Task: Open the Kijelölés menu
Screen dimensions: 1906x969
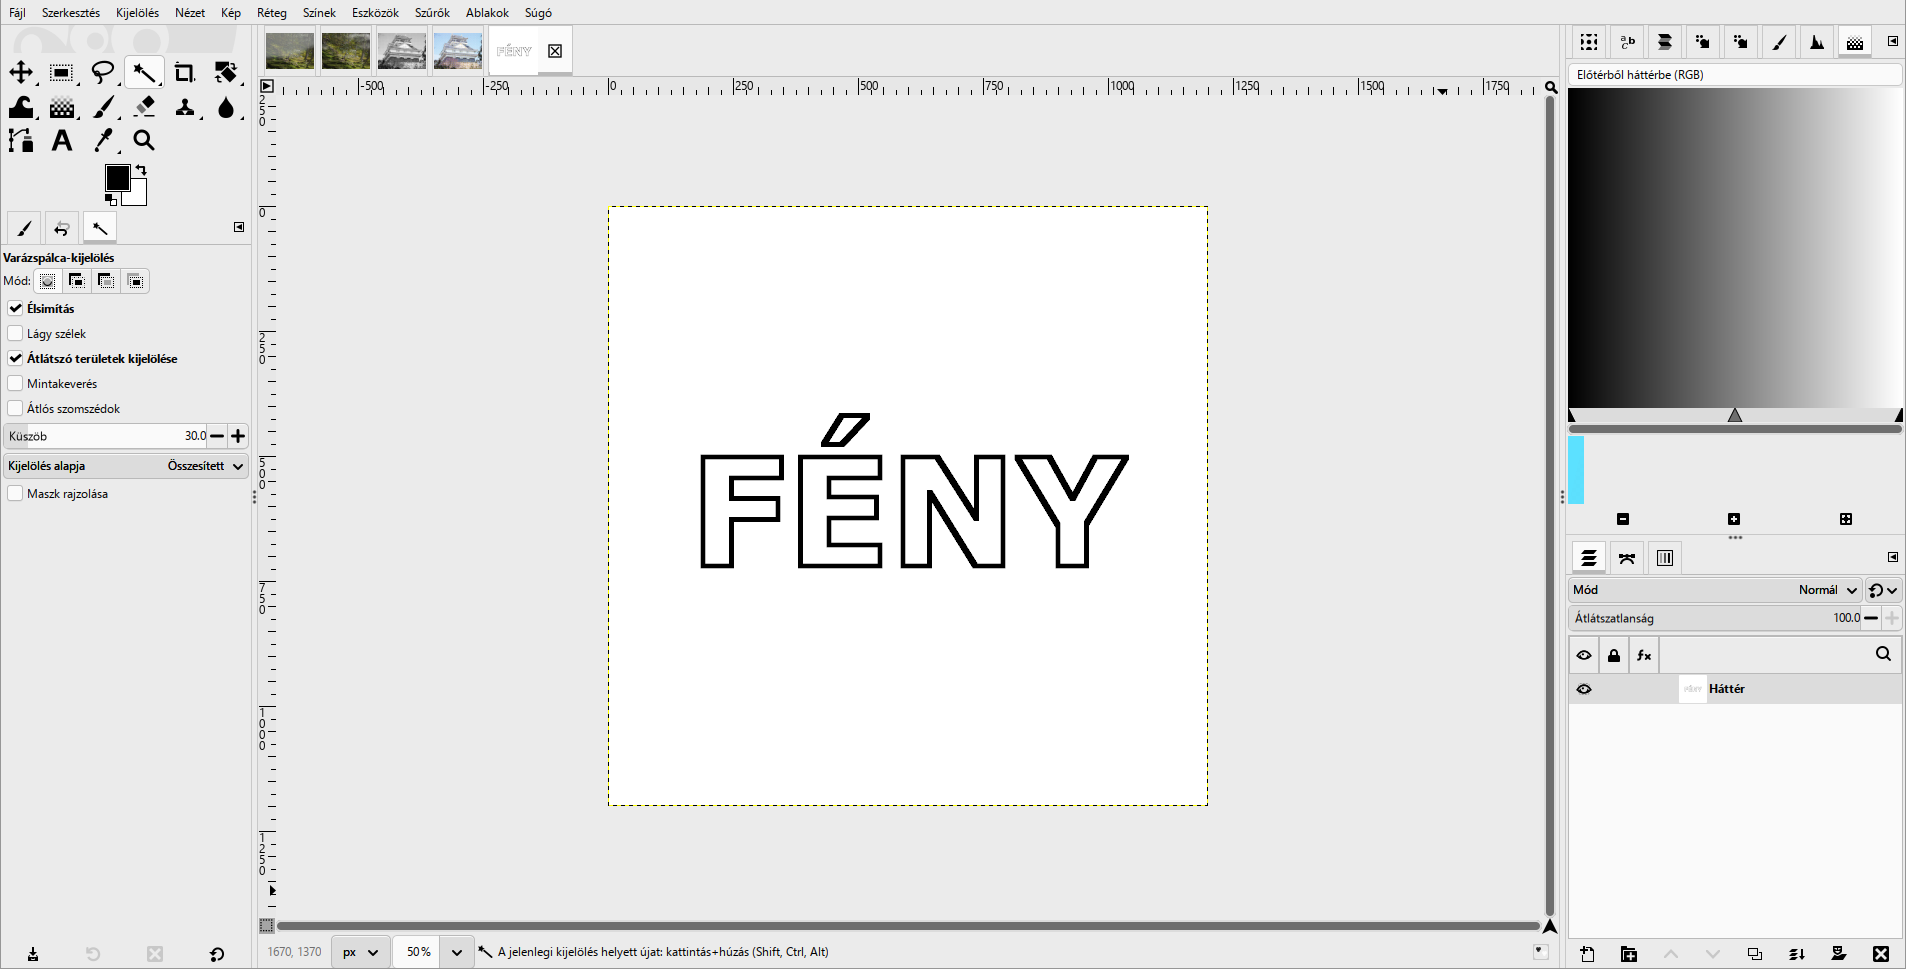Action: [137, 13]
